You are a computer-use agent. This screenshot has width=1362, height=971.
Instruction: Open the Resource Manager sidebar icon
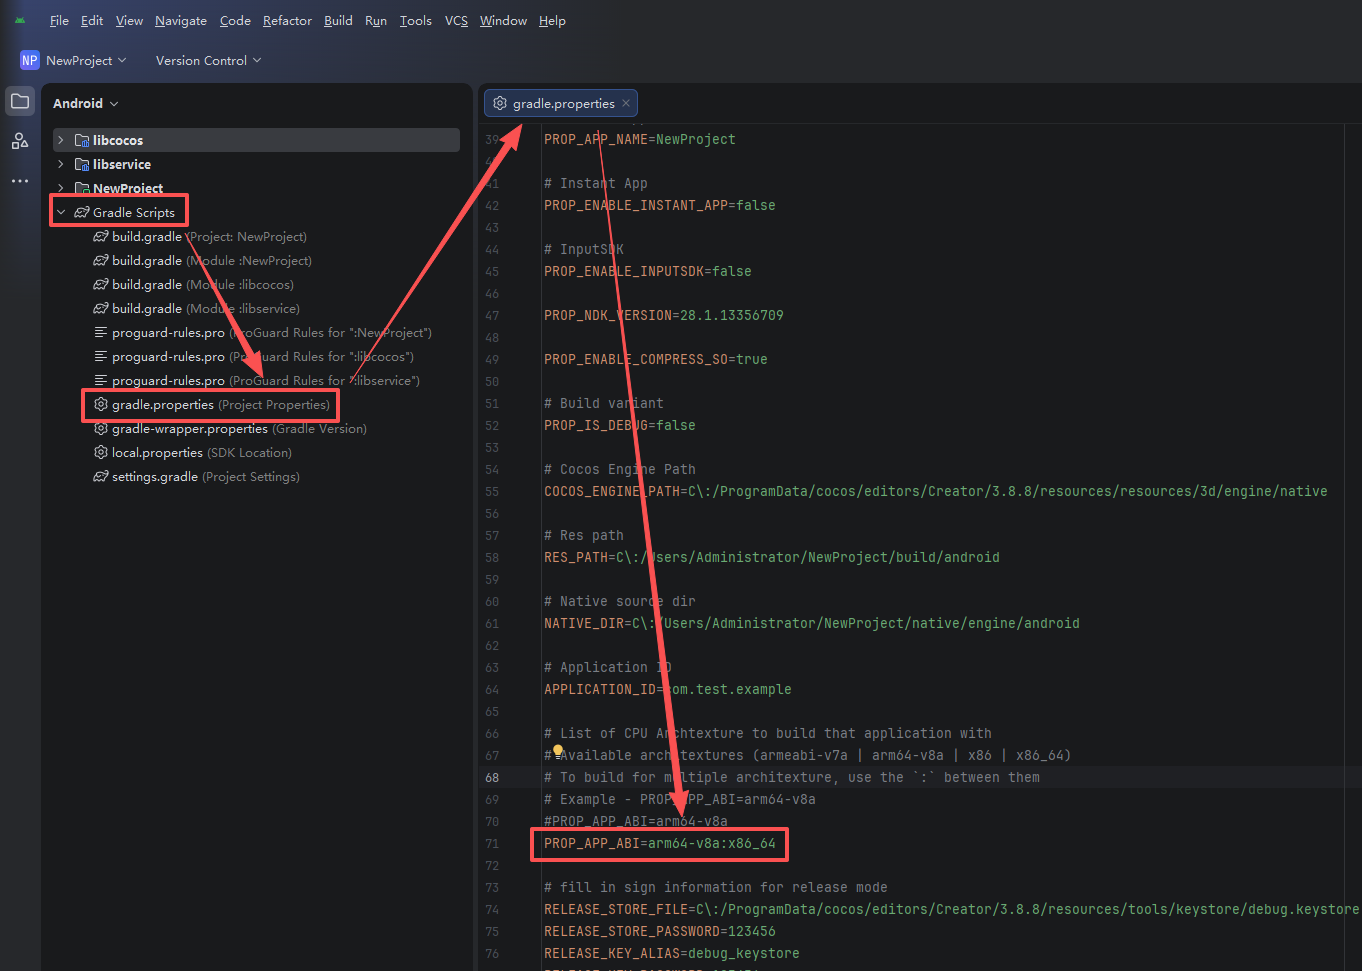click(20, 141)
